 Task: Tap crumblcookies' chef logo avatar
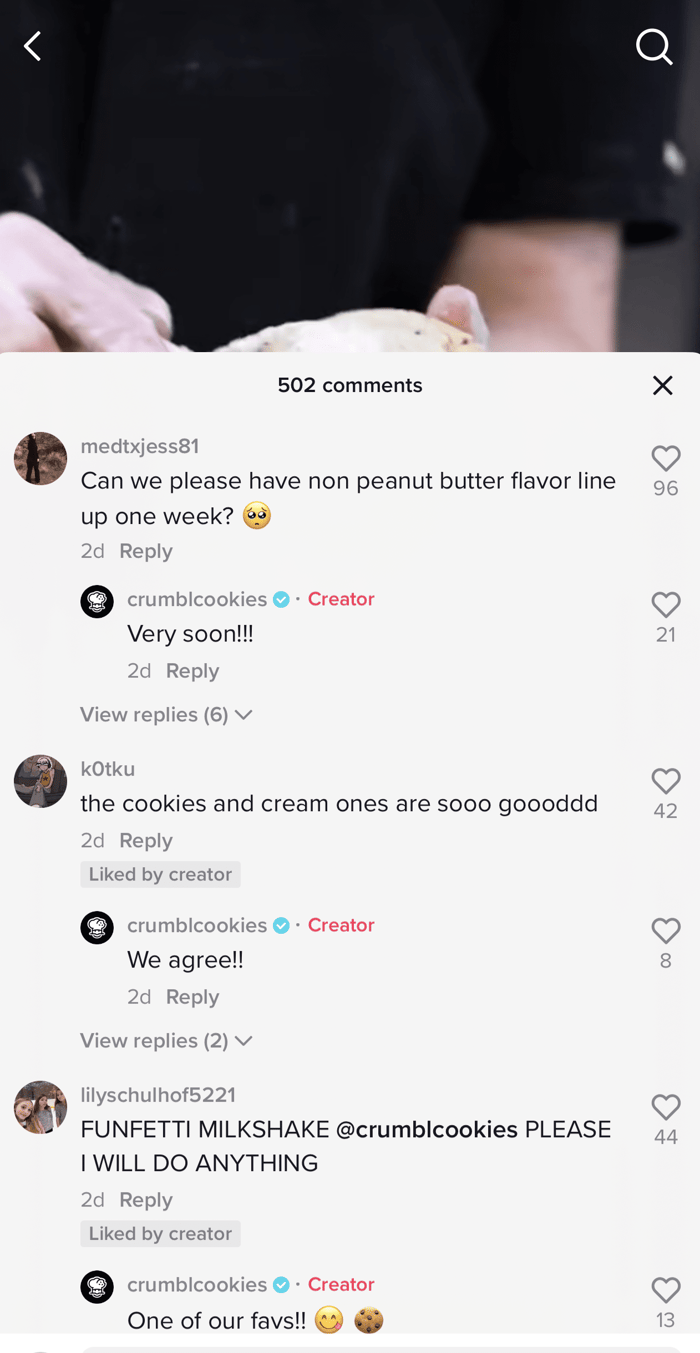(97, 601)
